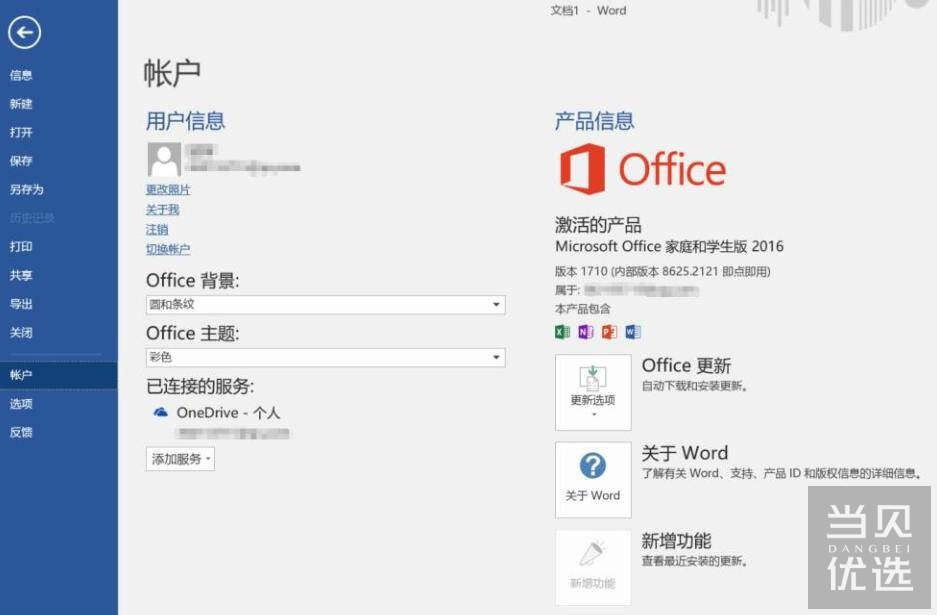
Task: Select 打印 in the sidebar
Action: pos(21,246)
